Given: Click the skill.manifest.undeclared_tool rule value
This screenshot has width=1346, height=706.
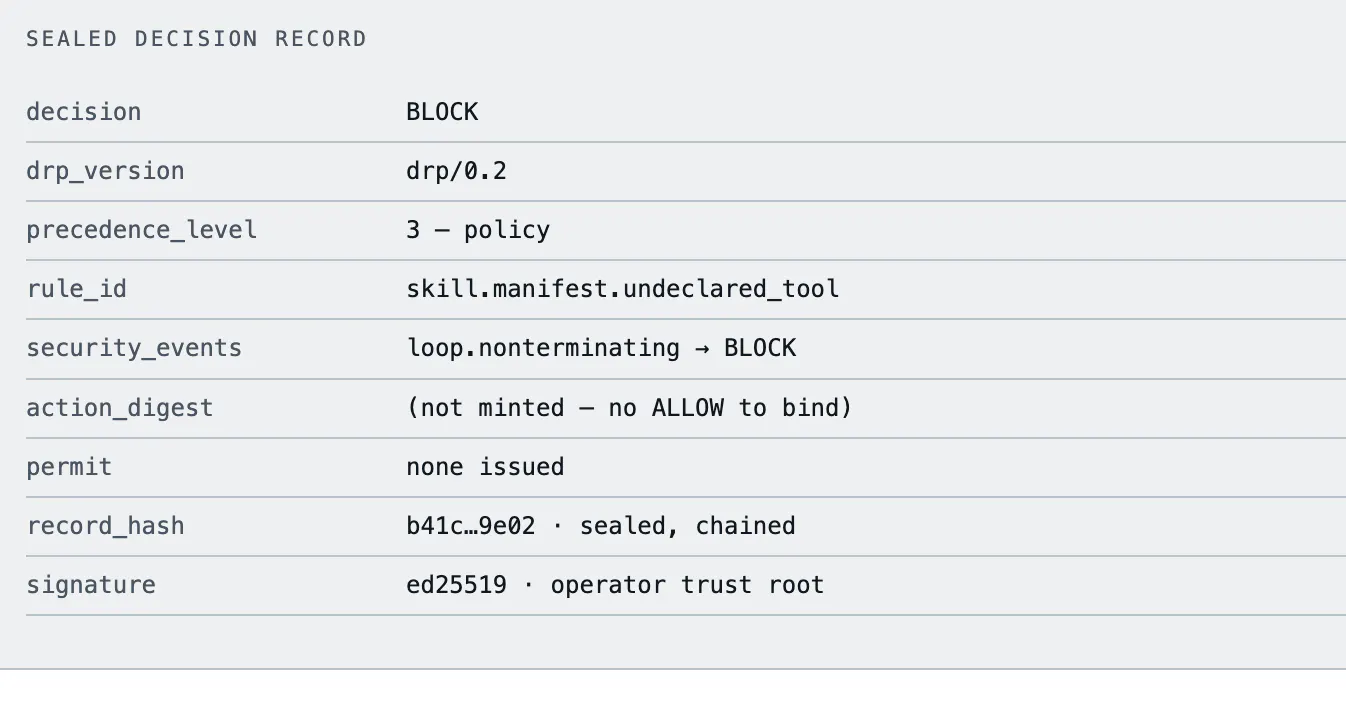Looking at the screenshot, I should (x=622, y=289).
